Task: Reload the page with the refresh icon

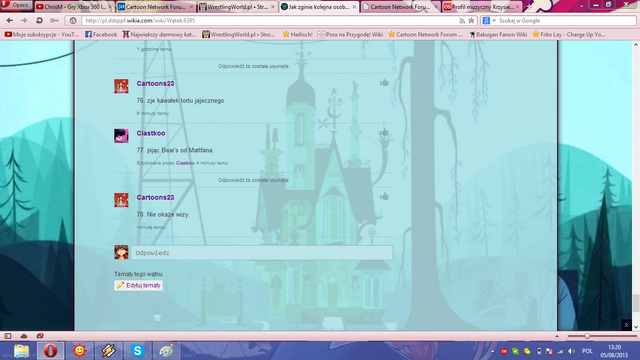Action: [39, 20]
